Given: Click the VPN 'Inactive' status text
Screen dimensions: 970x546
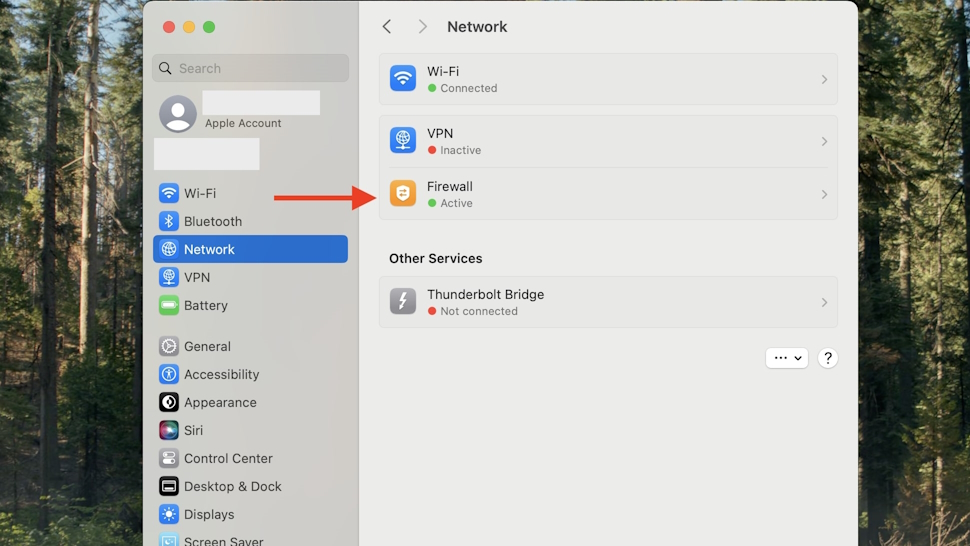Looking at the screenshot, I should click(460, 150).
